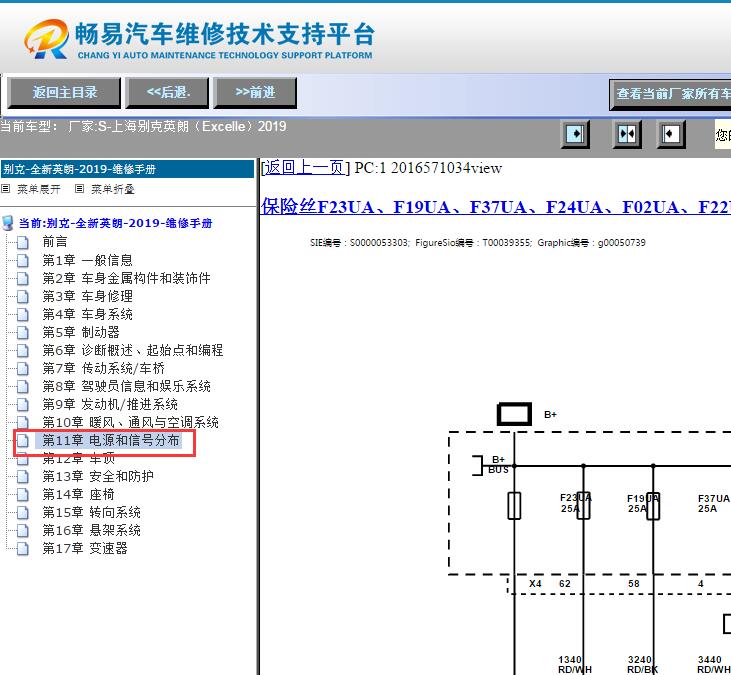Click page icon next to 第3章 车身修理
The width and height of the screenshot is (731, 675).
(23, 296)
